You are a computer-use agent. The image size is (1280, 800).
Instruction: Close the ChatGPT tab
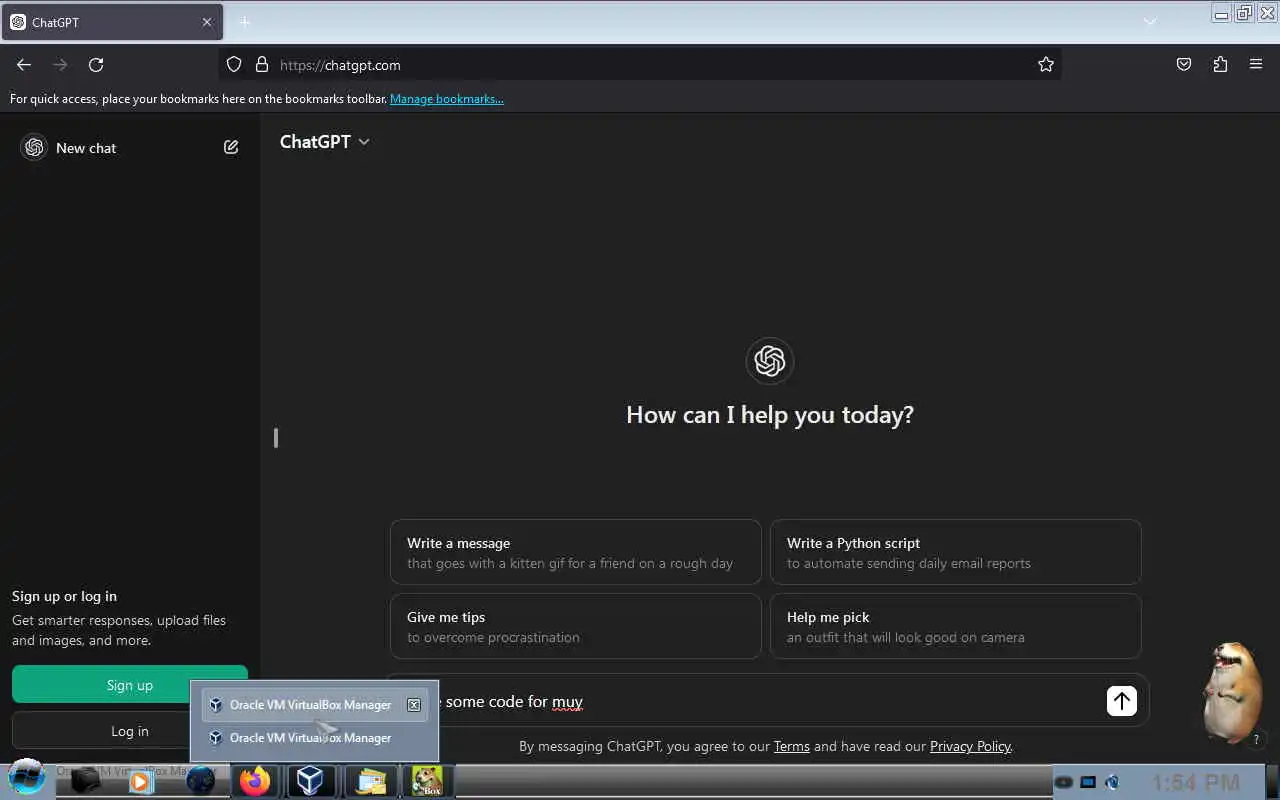tap(207, 22)
